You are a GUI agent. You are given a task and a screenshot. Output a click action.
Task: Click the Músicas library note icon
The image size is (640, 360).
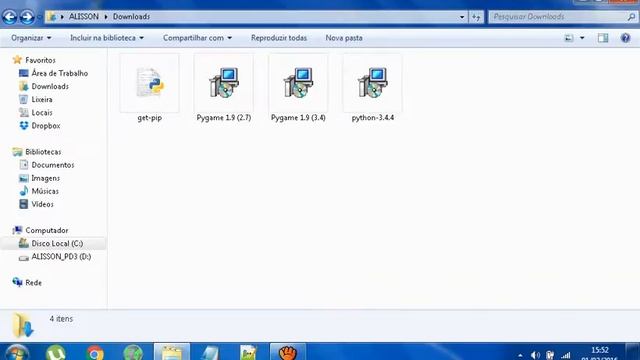(24, 191)
